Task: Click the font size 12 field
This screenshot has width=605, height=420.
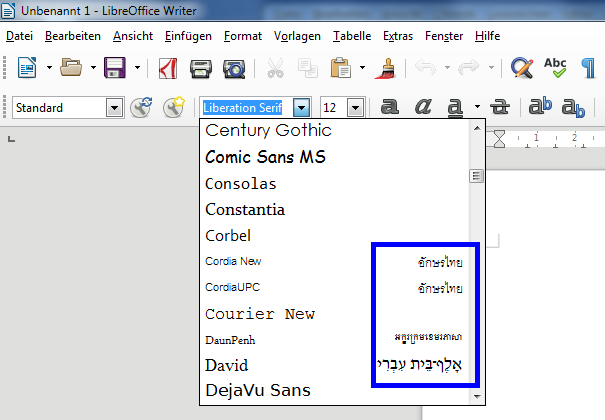Action: [334, 108]
